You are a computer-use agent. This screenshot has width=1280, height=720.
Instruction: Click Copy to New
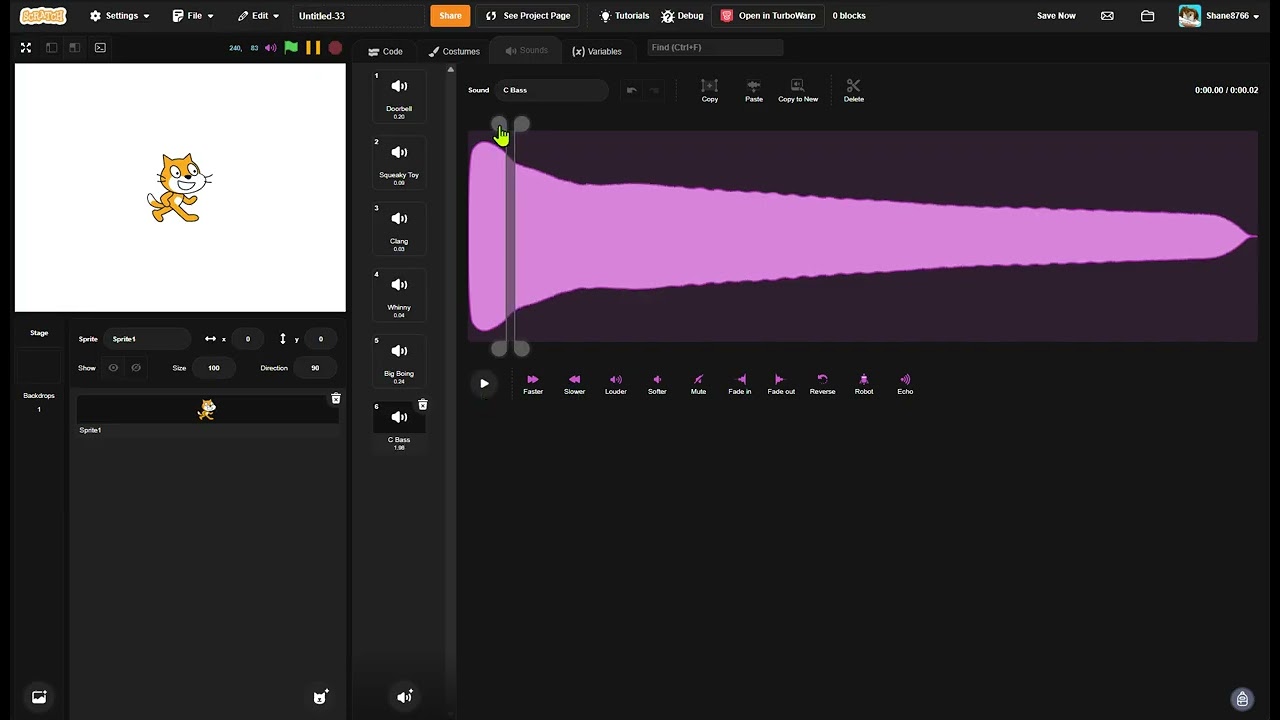798,90
